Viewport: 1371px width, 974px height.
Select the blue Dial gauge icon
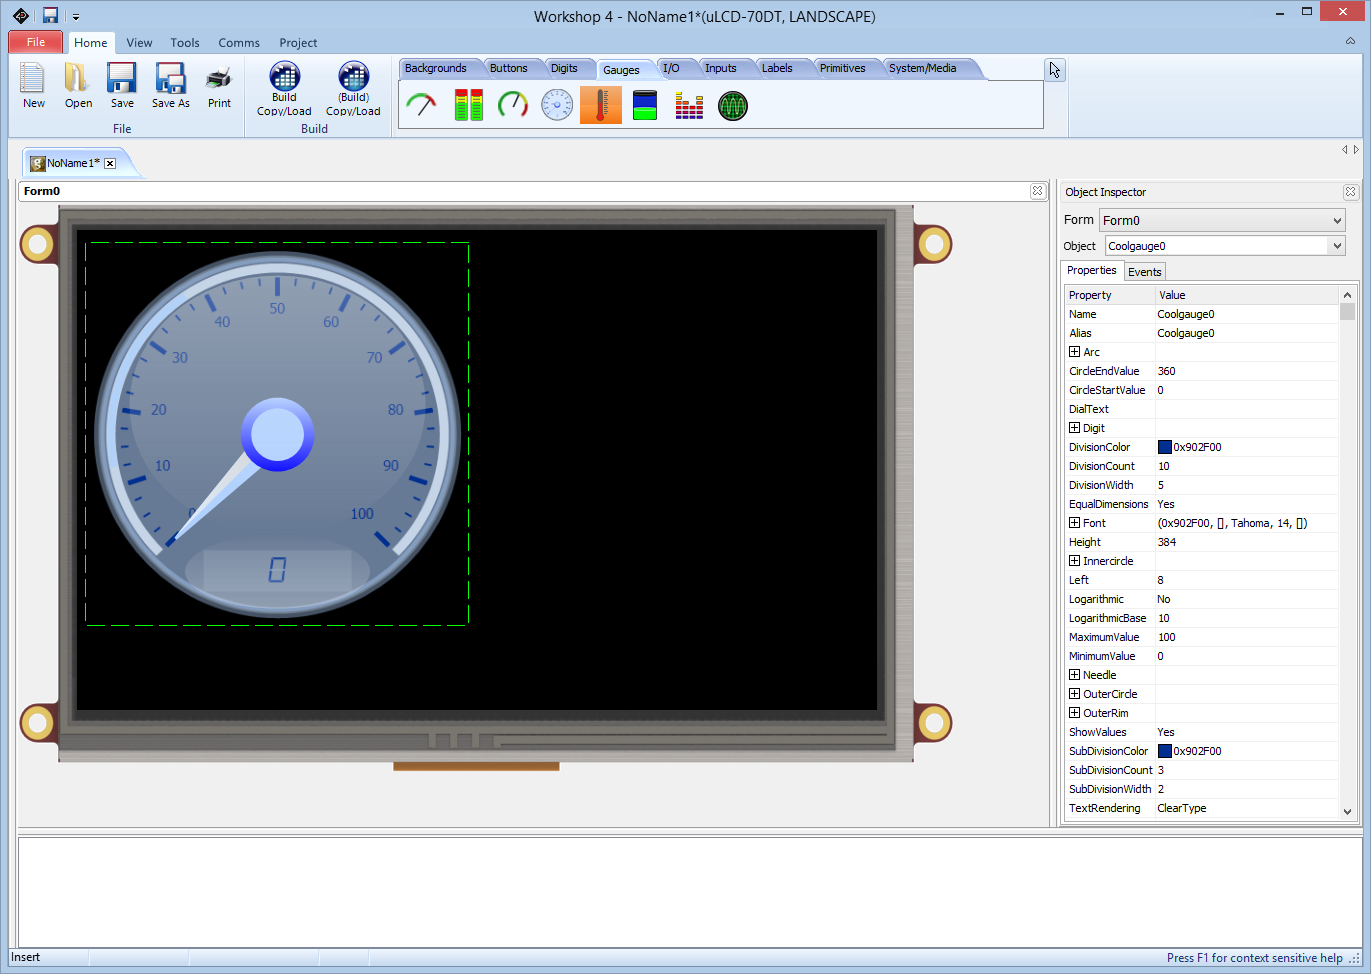point(557,105)
